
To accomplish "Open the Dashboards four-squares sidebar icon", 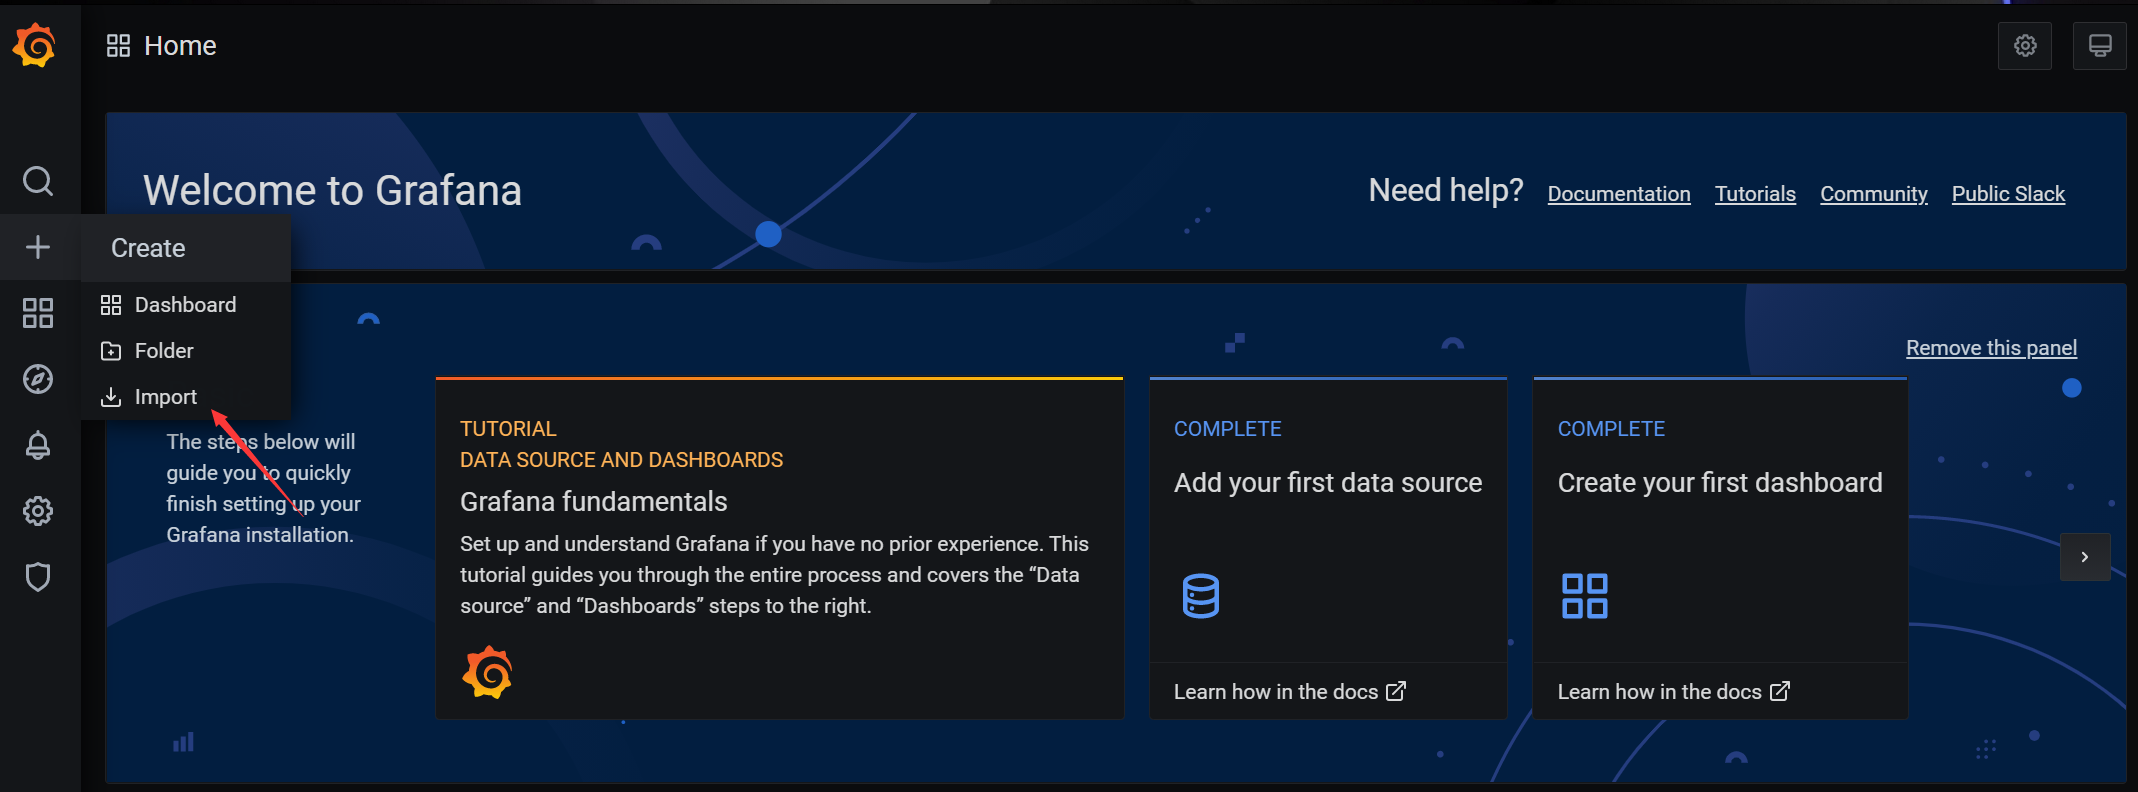I will click(x=38, y=313).
